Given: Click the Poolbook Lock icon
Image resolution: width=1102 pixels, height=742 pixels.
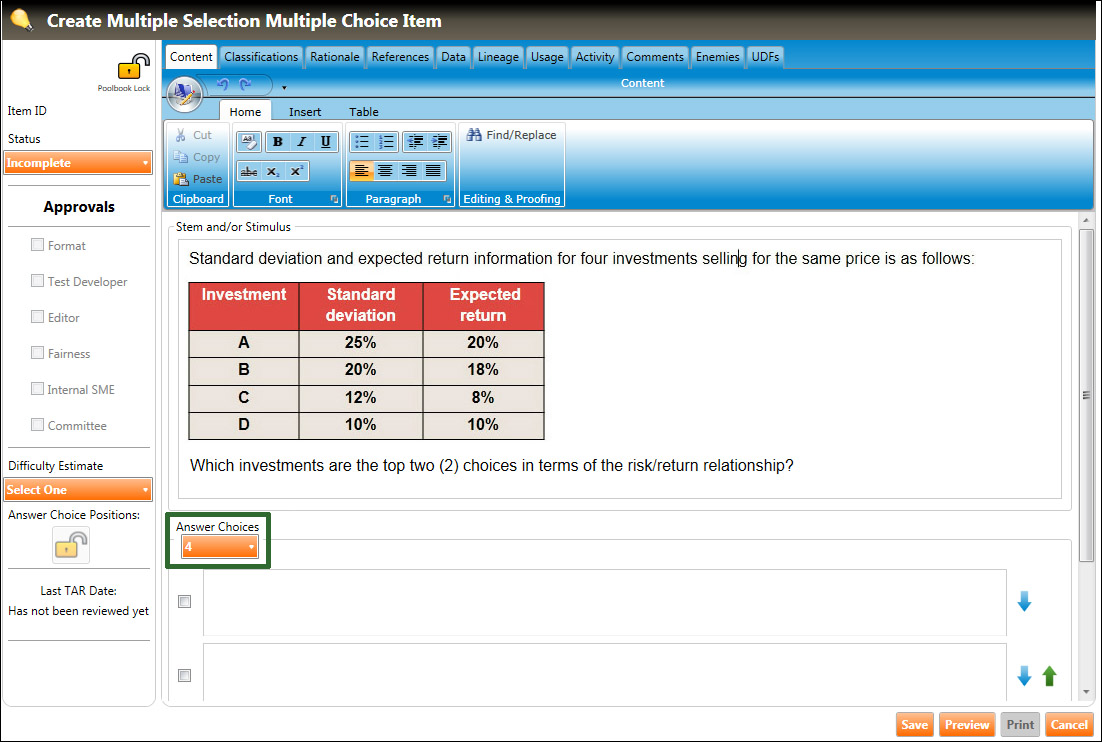Looking at the screenshot, I should coord(132,68).
